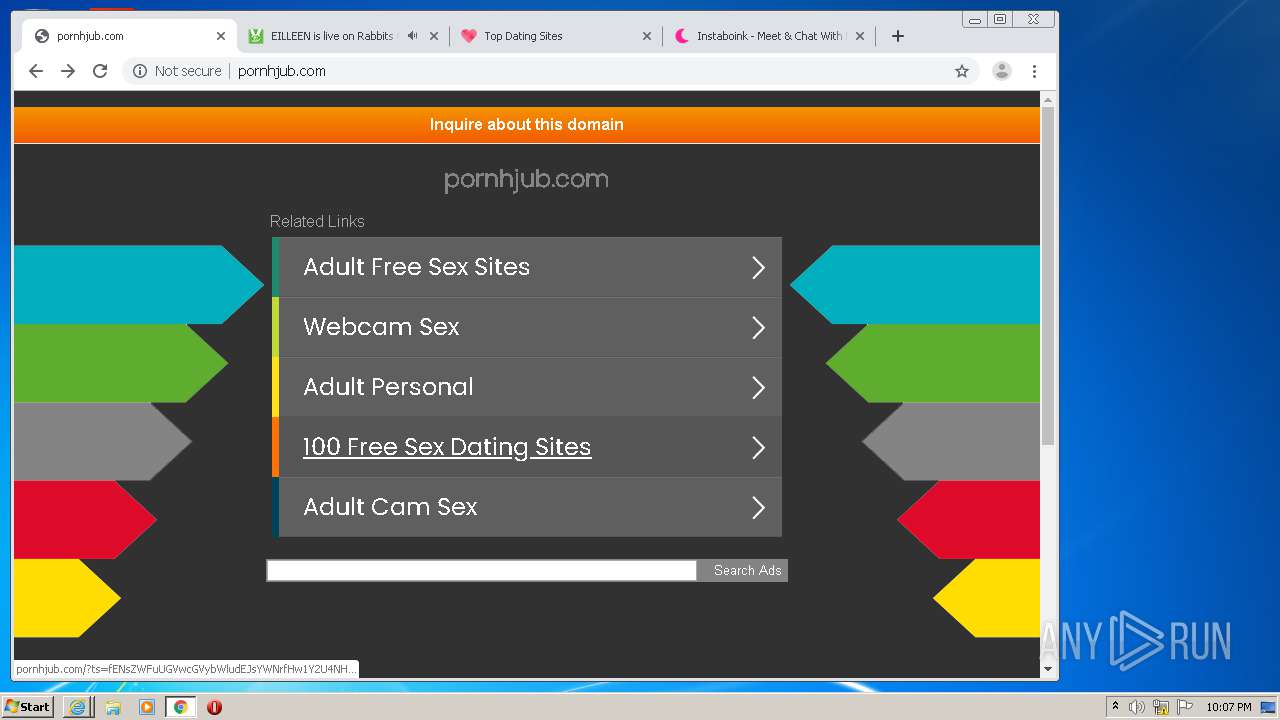The height and width of the screenshot is (720, 1280).
Task: Switch to EILLEEN is live on Rabbits tab
Action: point(333,36)
